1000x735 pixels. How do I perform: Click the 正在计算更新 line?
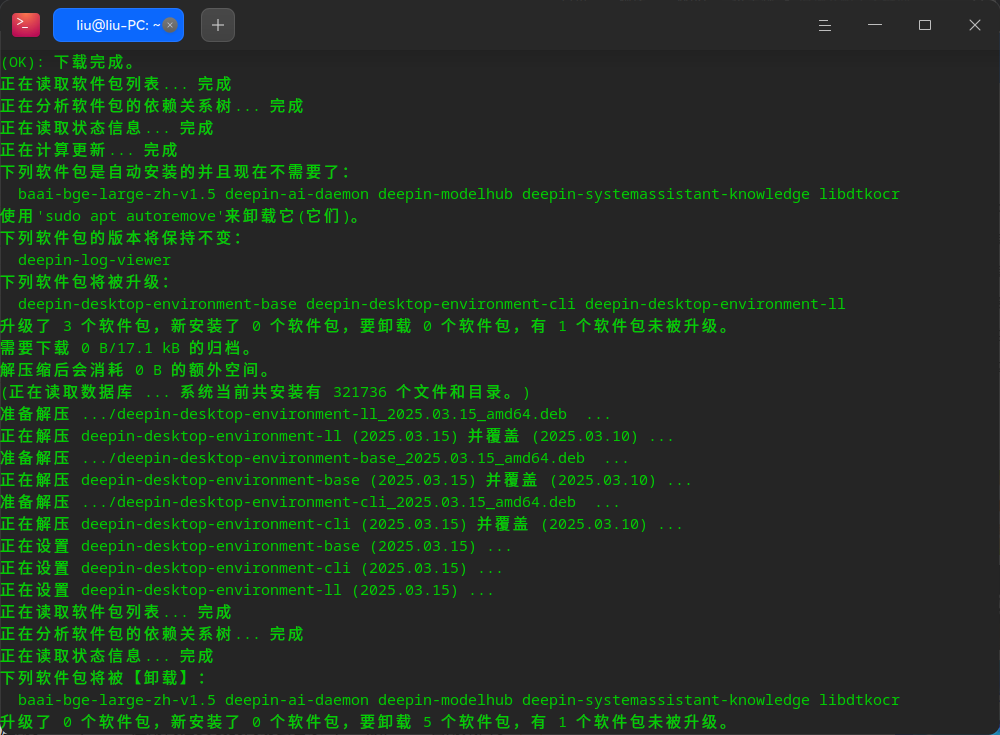click(x=89, y=151)
